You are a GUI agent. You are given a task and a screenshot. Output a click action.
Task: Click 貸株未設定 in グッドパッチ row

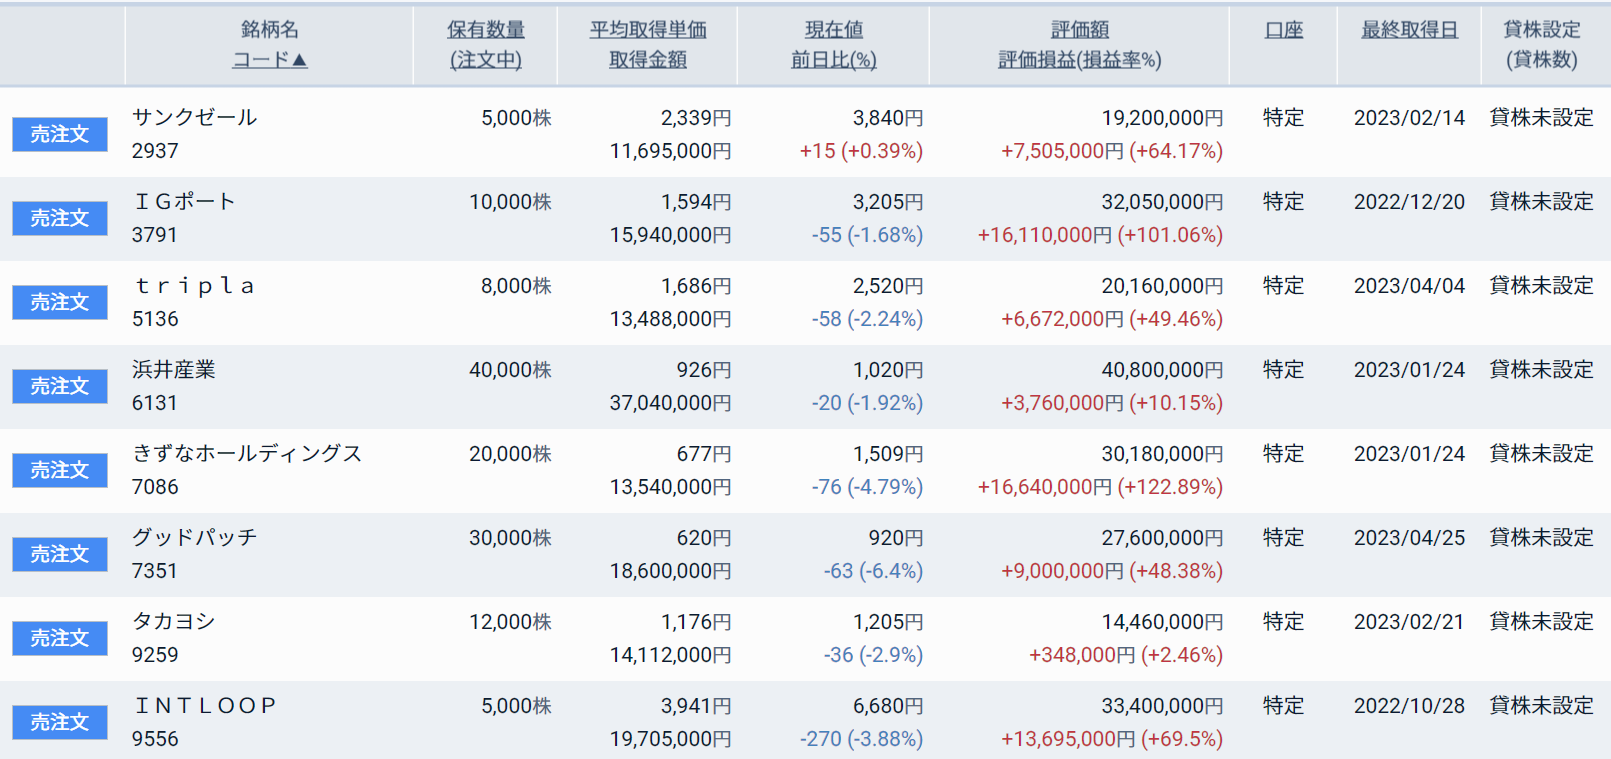(1541, 537)
